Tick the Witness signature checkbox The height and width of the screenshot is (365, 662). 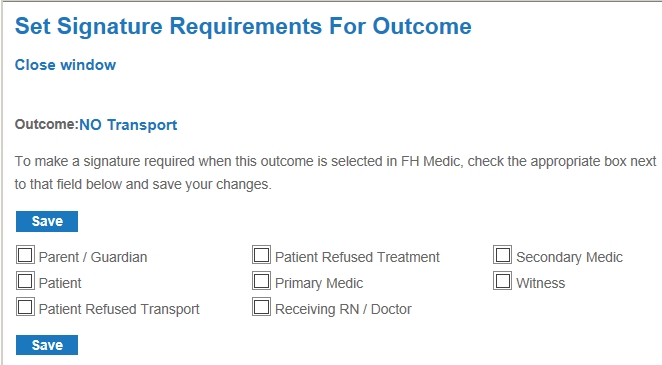click(x=502, y=281)
